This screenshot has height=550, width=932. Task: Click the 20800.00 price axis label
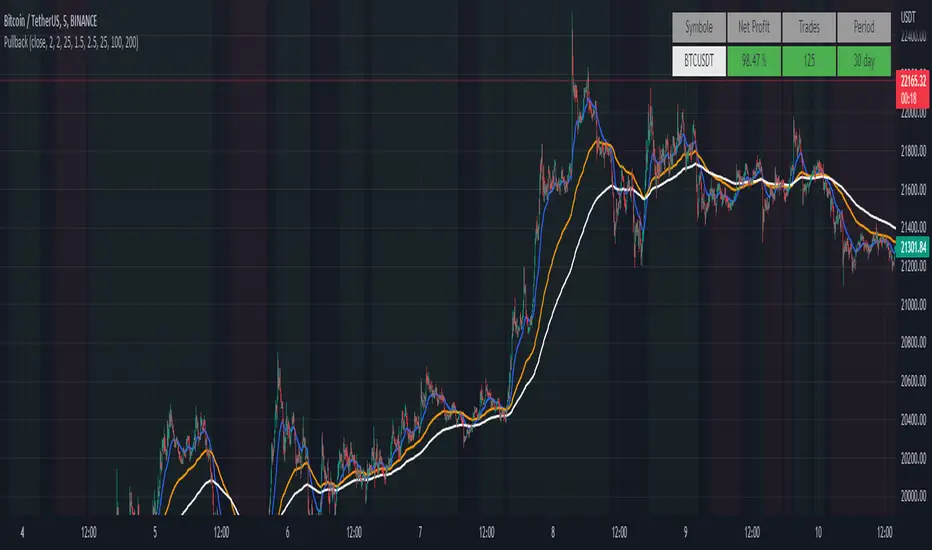(x=913, y=342)
